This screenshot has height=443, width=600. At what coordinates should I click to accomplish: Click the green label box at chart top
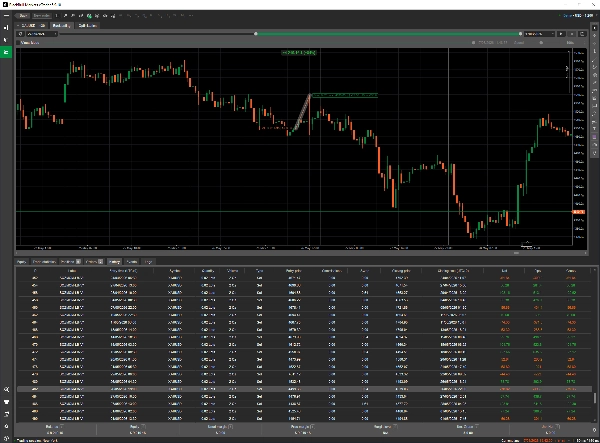[x=299, y=53]
